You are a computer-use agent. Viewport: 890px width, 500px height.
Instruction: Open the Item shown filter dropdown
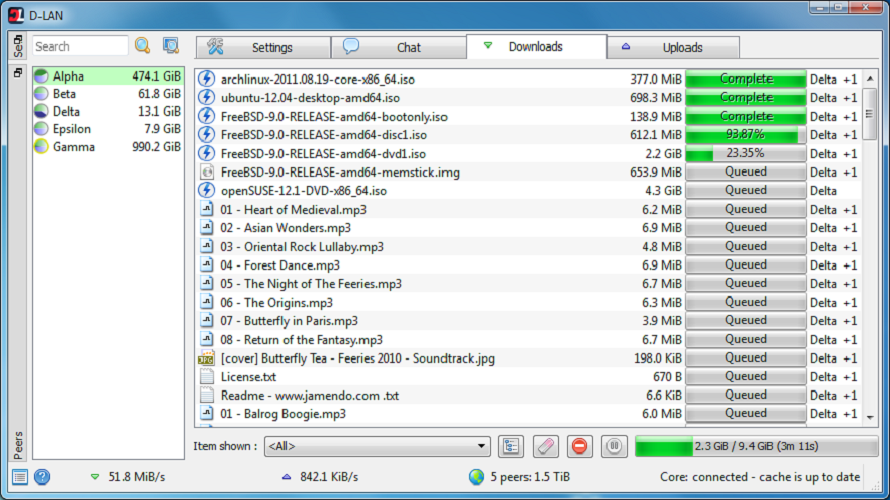(x=377, y=446)
